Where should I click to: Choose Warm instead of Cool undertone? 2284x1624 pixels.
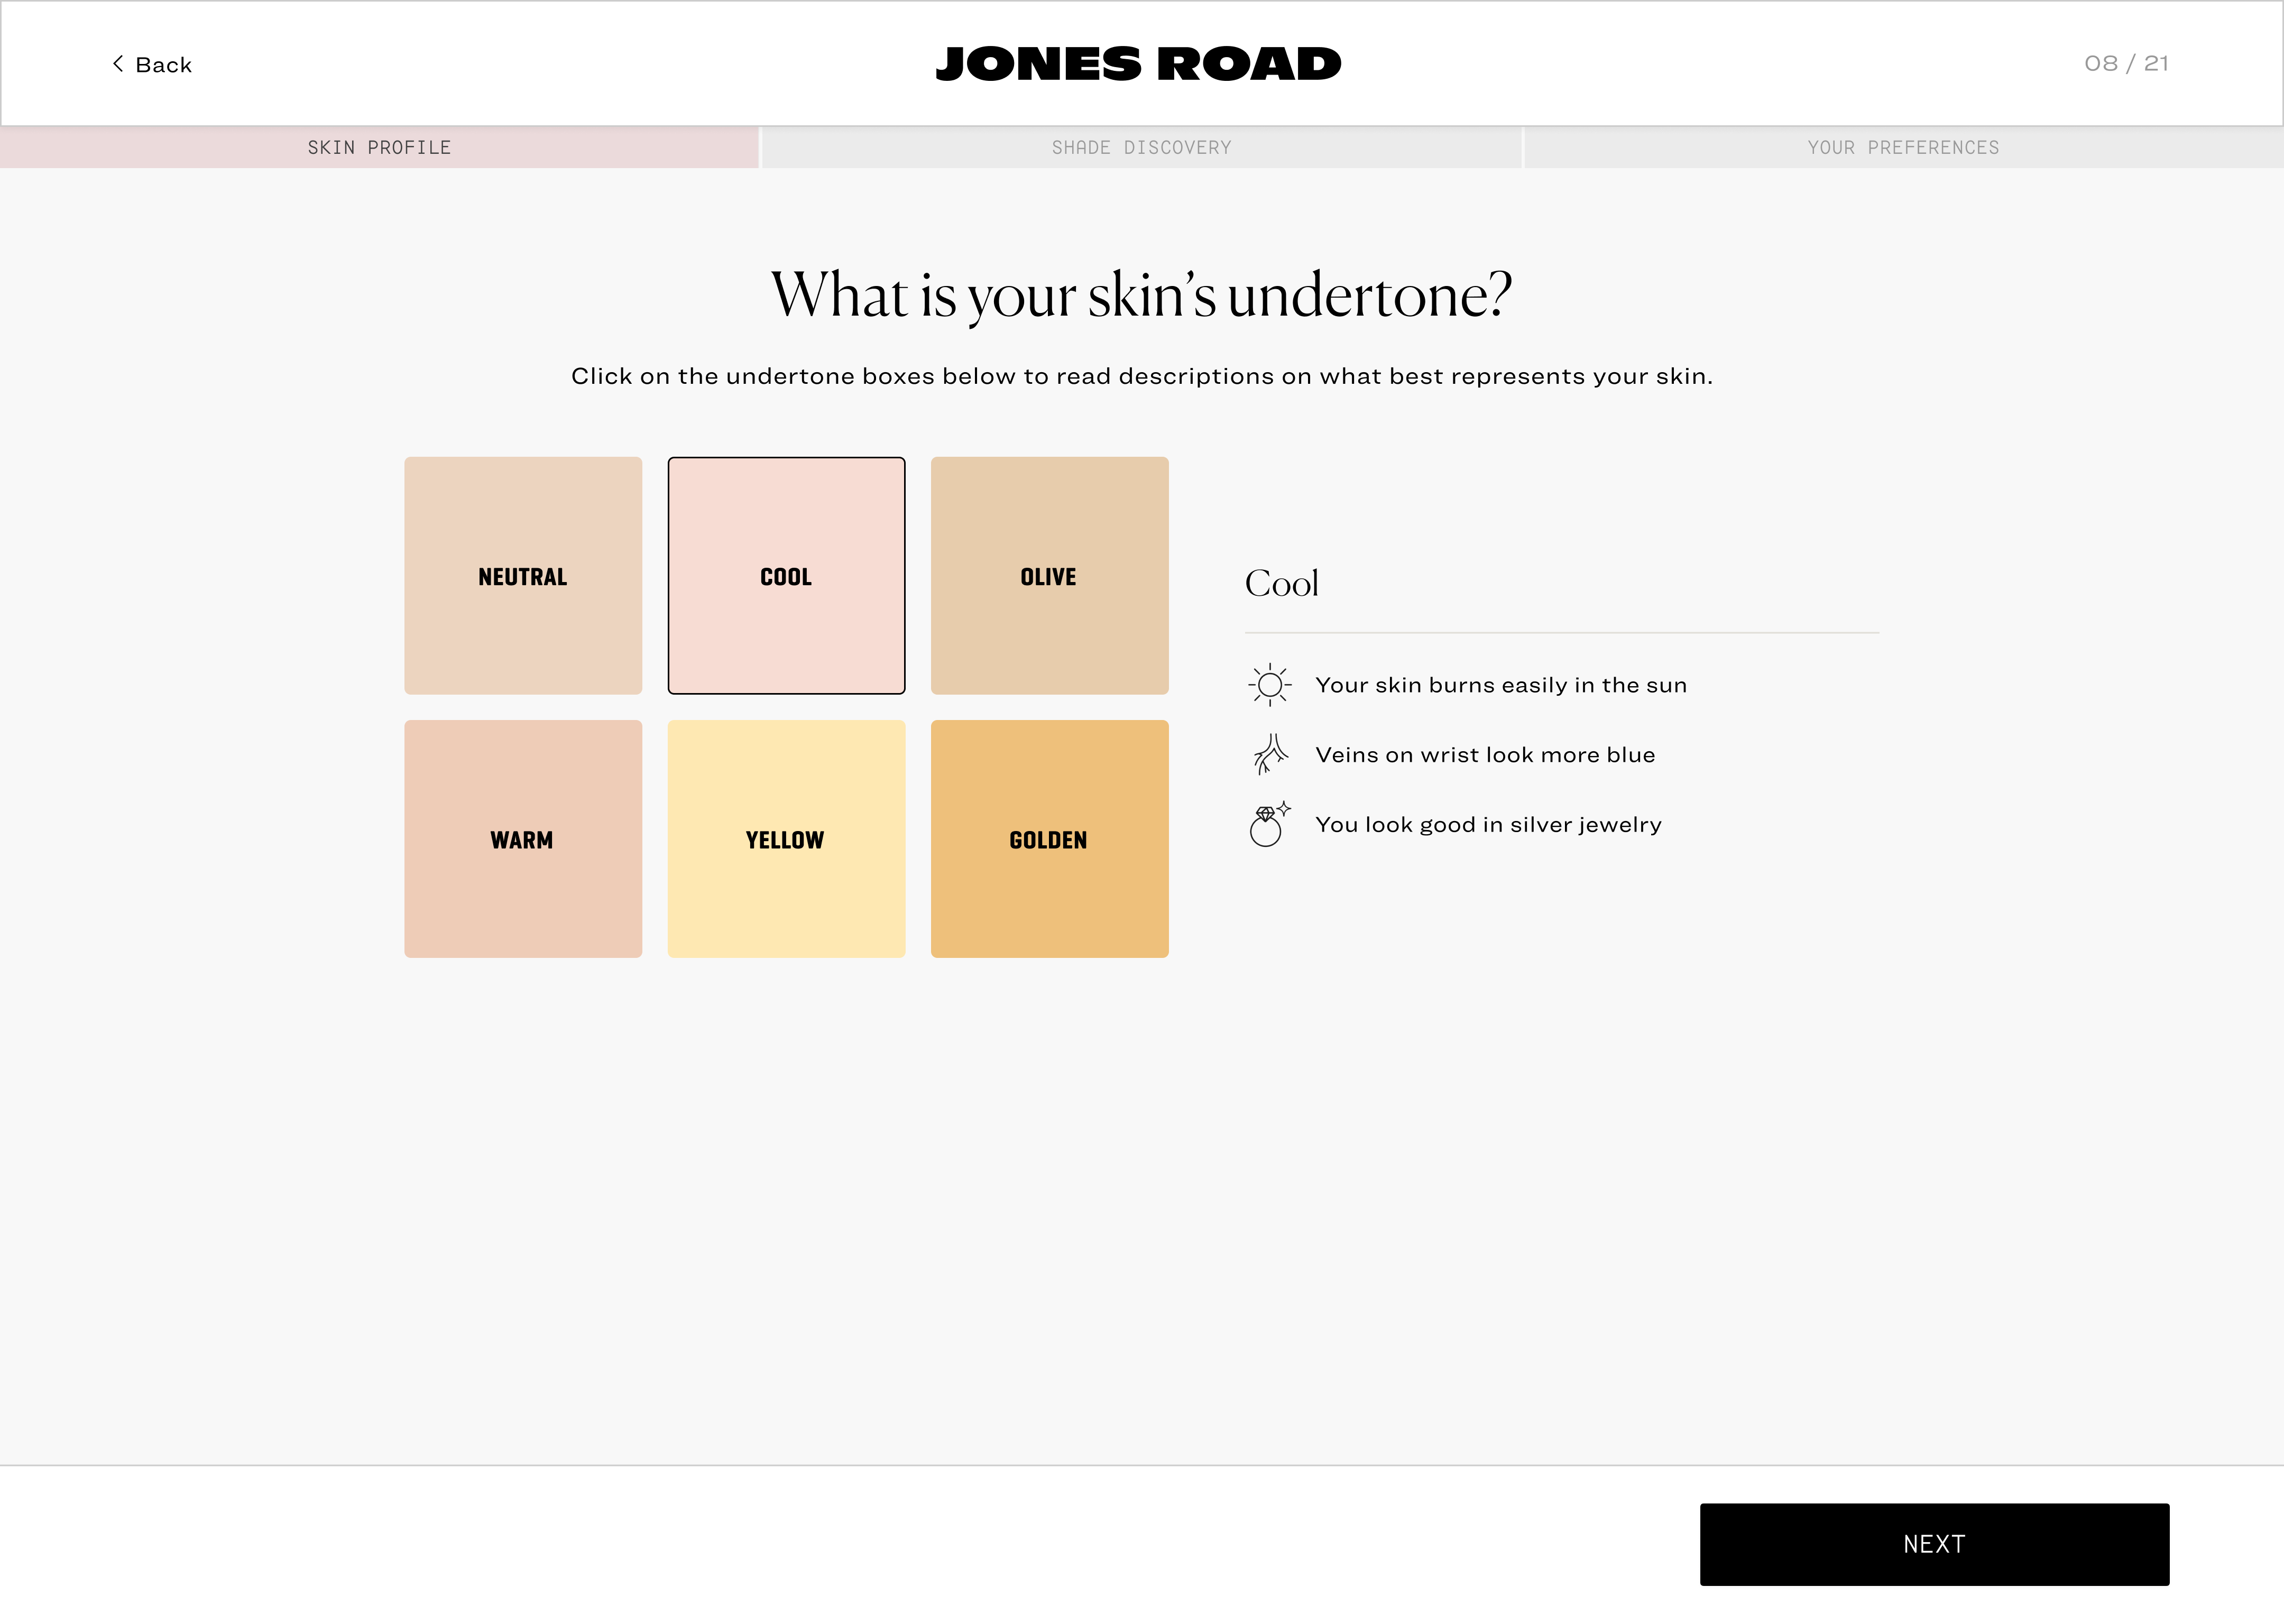click(522, 840)
